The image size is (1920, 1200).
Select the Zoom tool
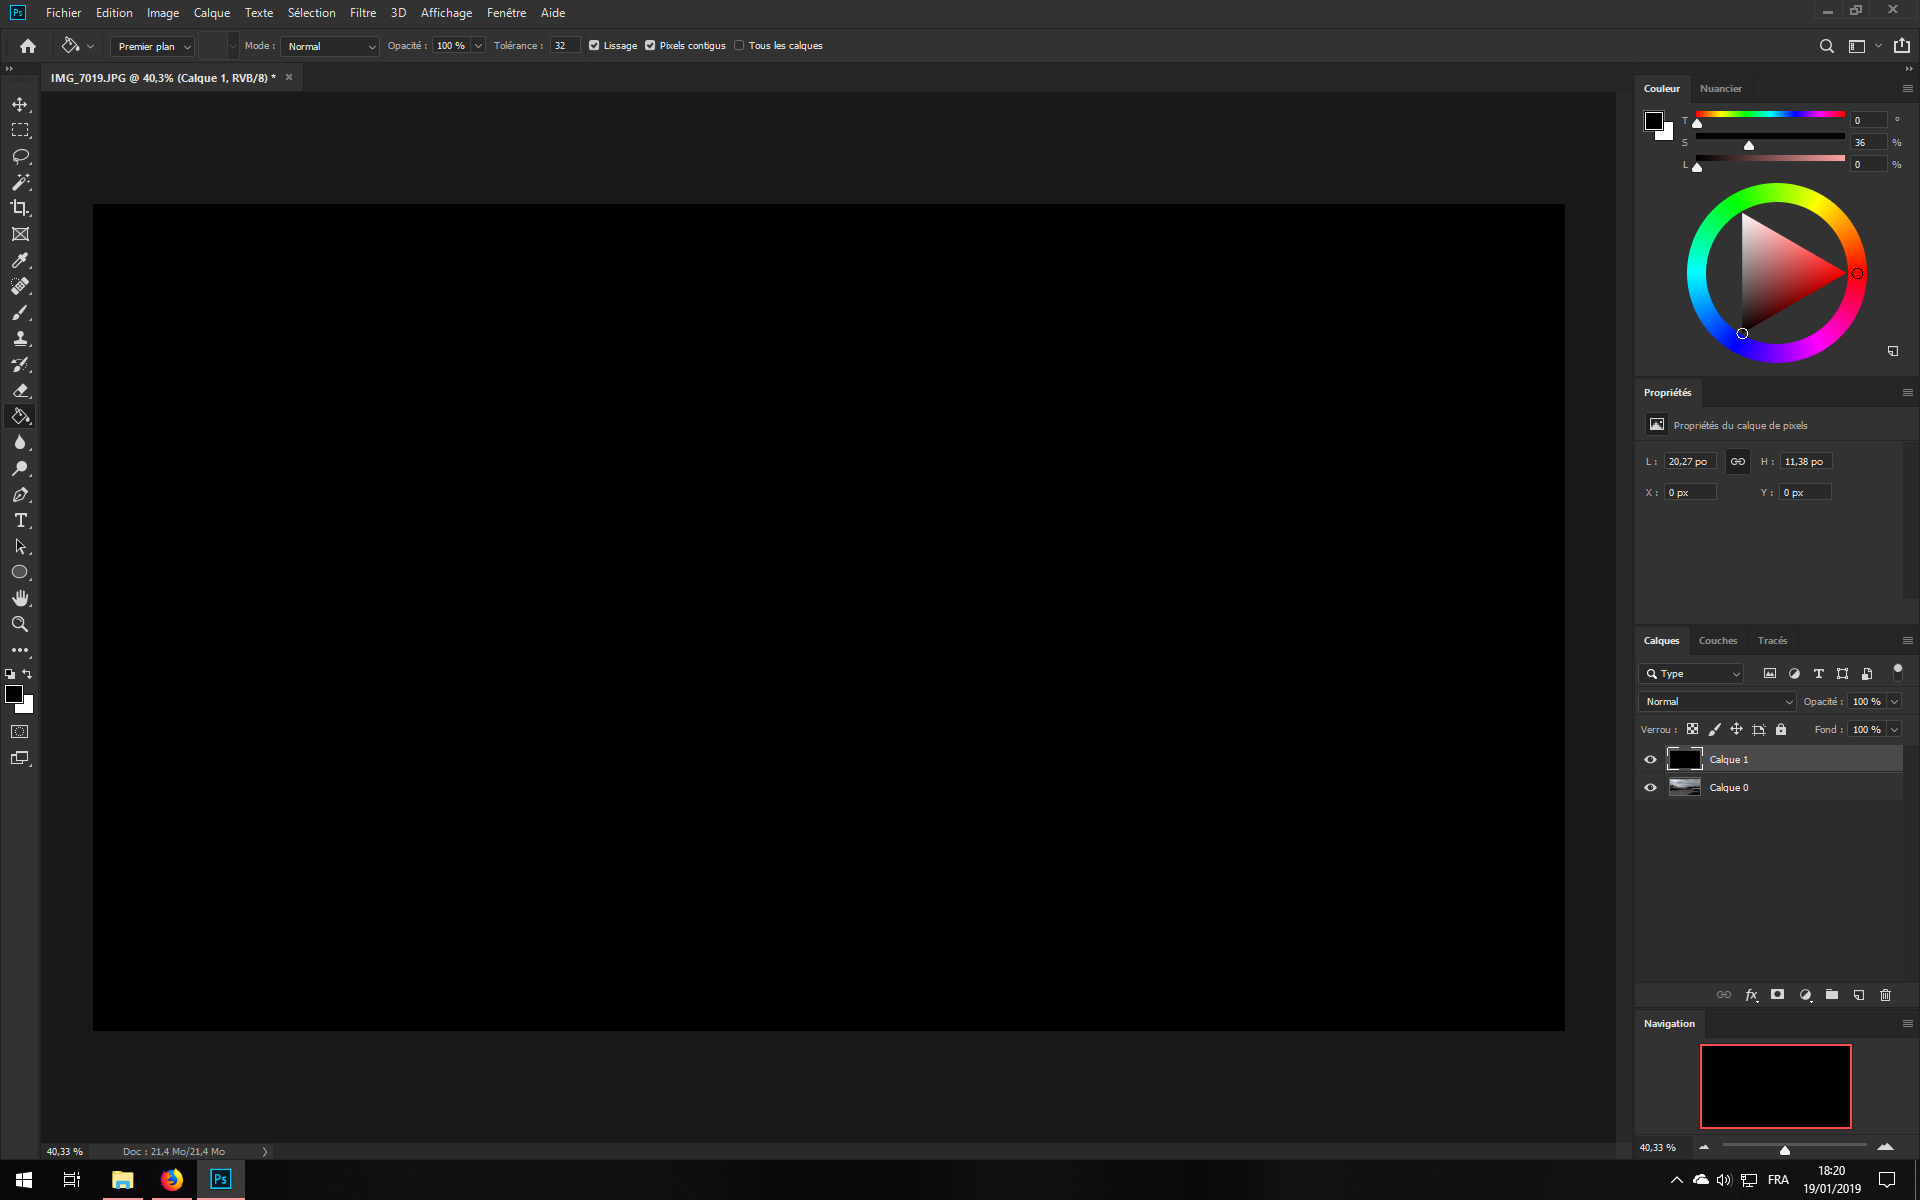tap(20, 624)
